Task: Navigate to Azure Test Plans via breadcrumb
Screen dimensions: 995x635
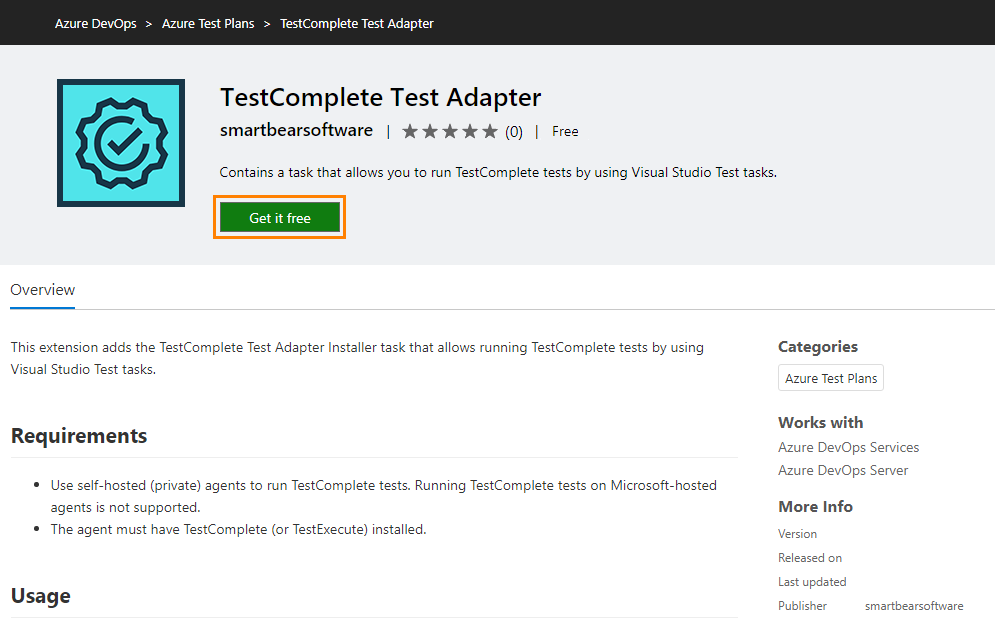Action: point(207,22)
